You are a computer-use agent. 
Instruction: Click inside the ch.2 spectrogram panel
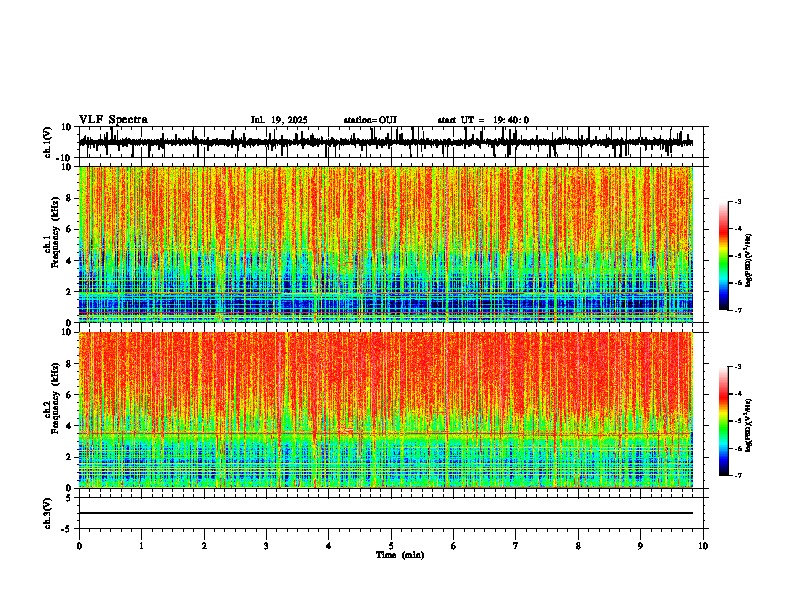(x=385, y=410)
